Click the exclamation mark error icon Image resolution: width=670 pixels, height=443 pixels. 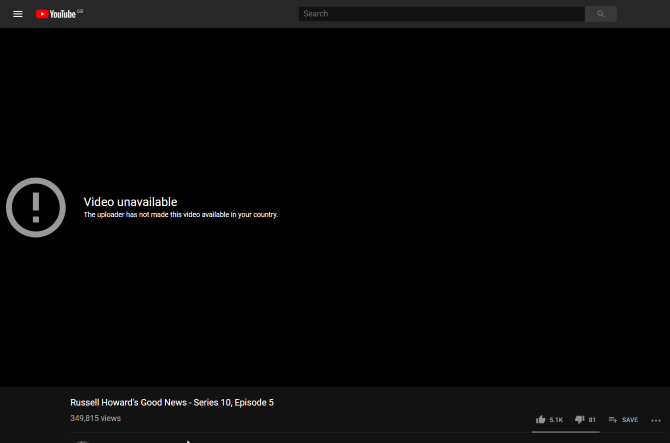[x=36, y=207]
